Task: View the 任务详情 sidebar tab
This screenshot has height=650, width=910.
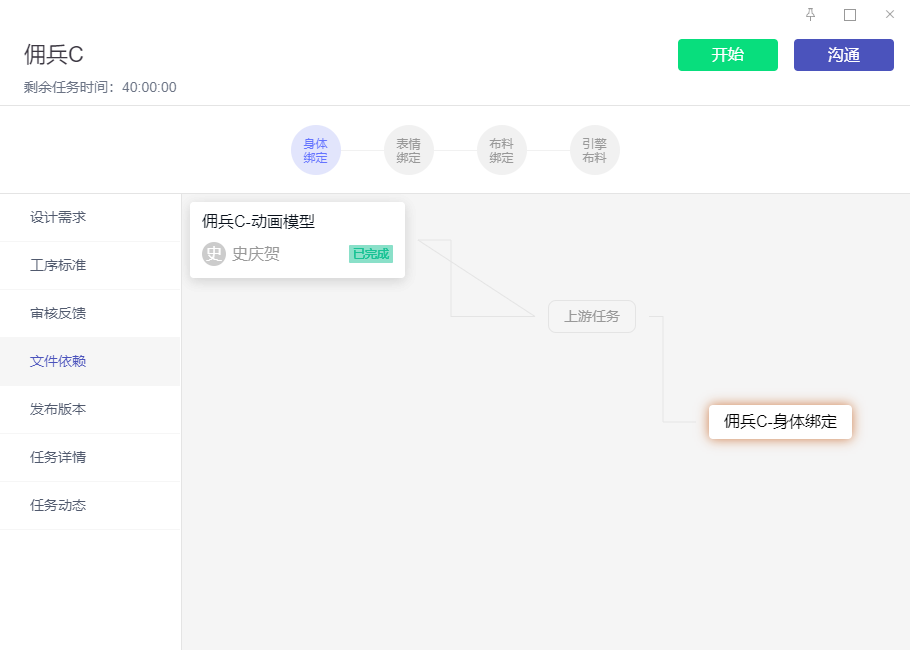Action: (58, 457)
